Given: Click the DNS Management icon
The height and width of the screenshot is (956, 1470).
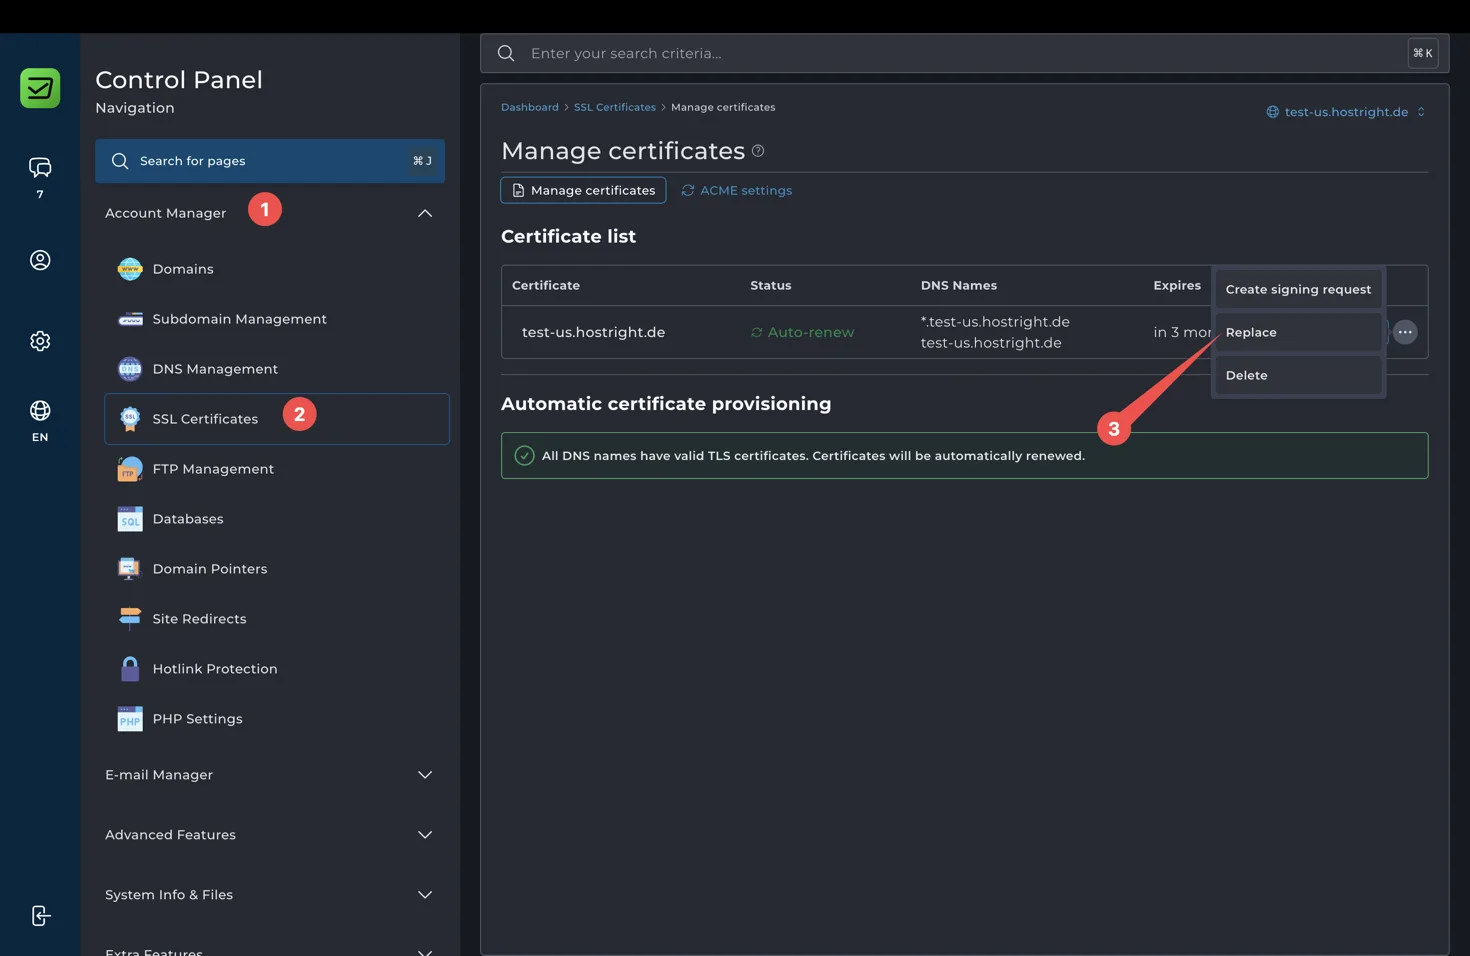Looking at the screenshot, I should pos(130,369).
